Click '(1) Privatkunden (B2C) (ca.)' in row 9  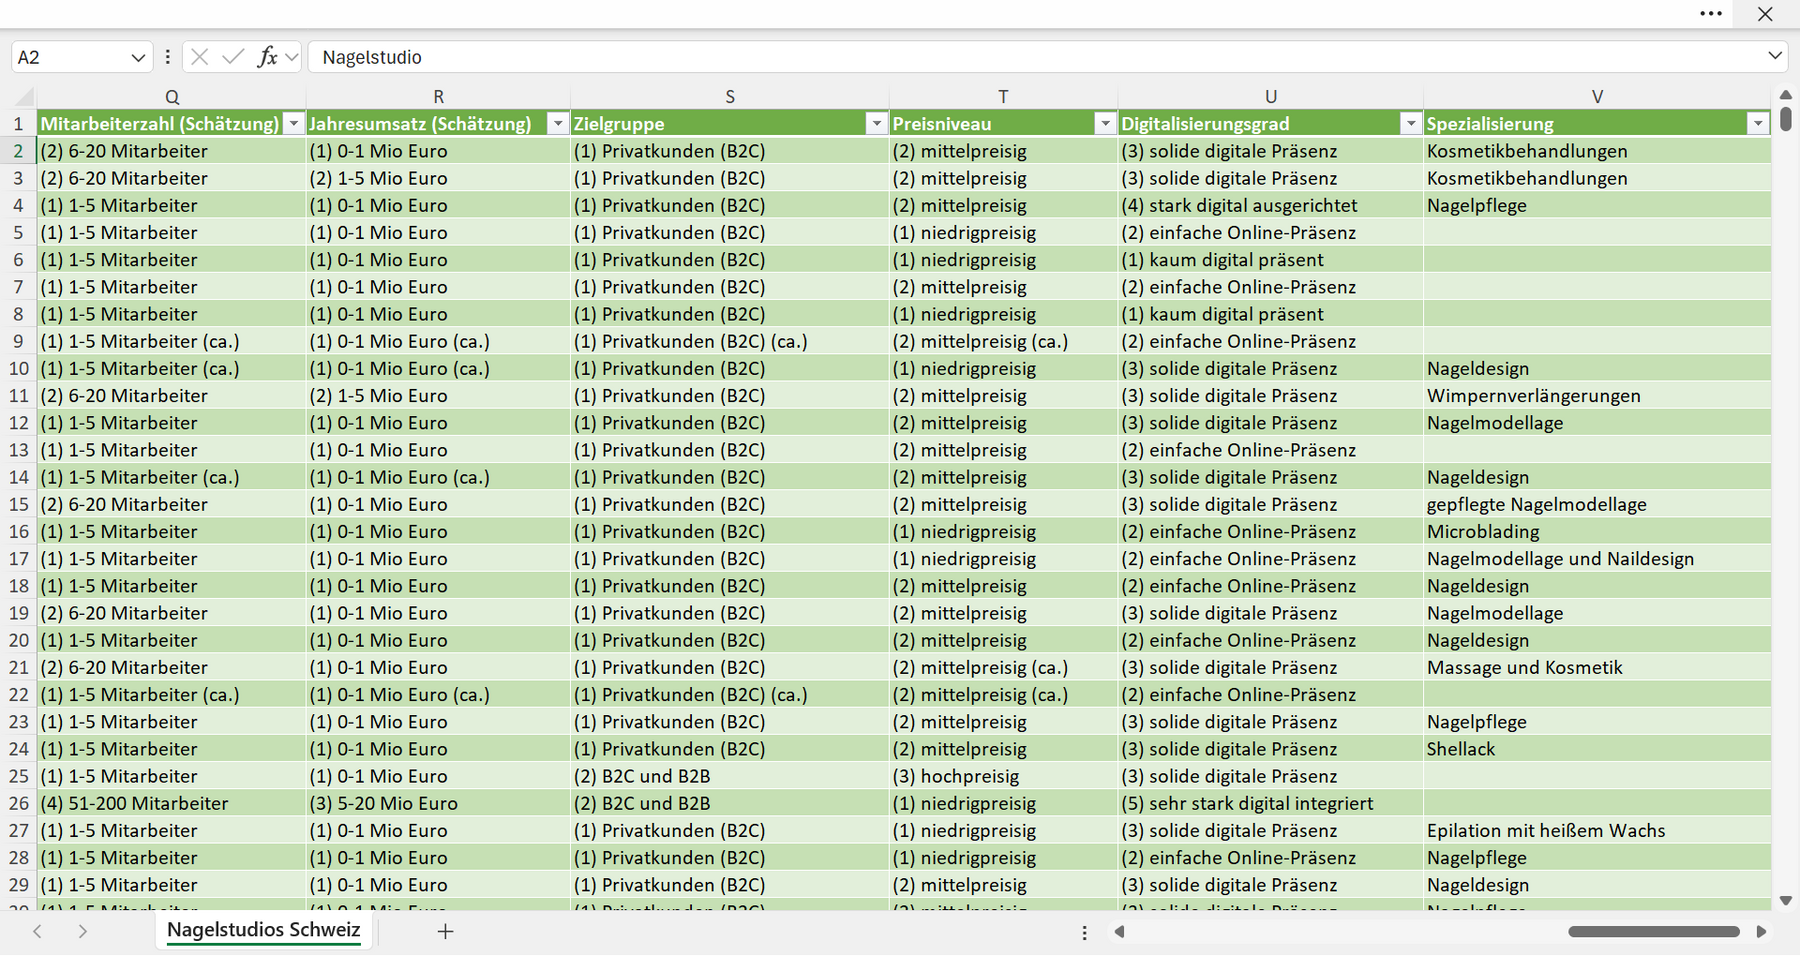[730, 341]
